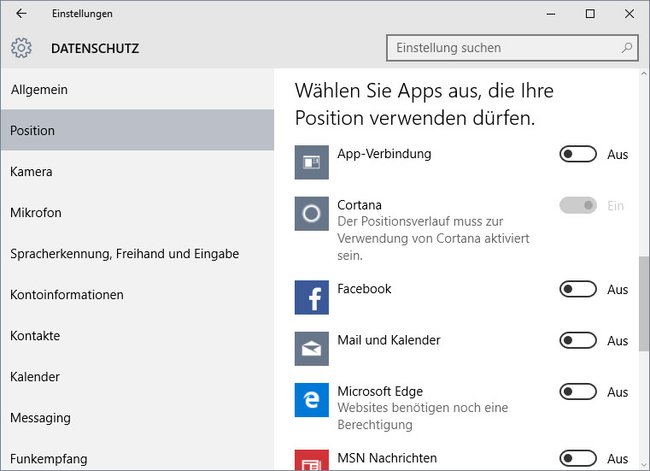Click the Einstellung suchen search field
The height and width of the screenshot is (471, 650).
[x=512, y=48]
